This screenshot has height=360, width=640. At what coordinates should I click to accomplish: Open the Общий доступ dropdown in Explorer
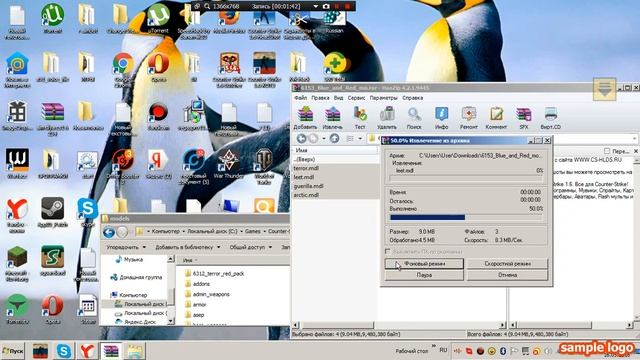pyautogui.click(x=251, y=247)
